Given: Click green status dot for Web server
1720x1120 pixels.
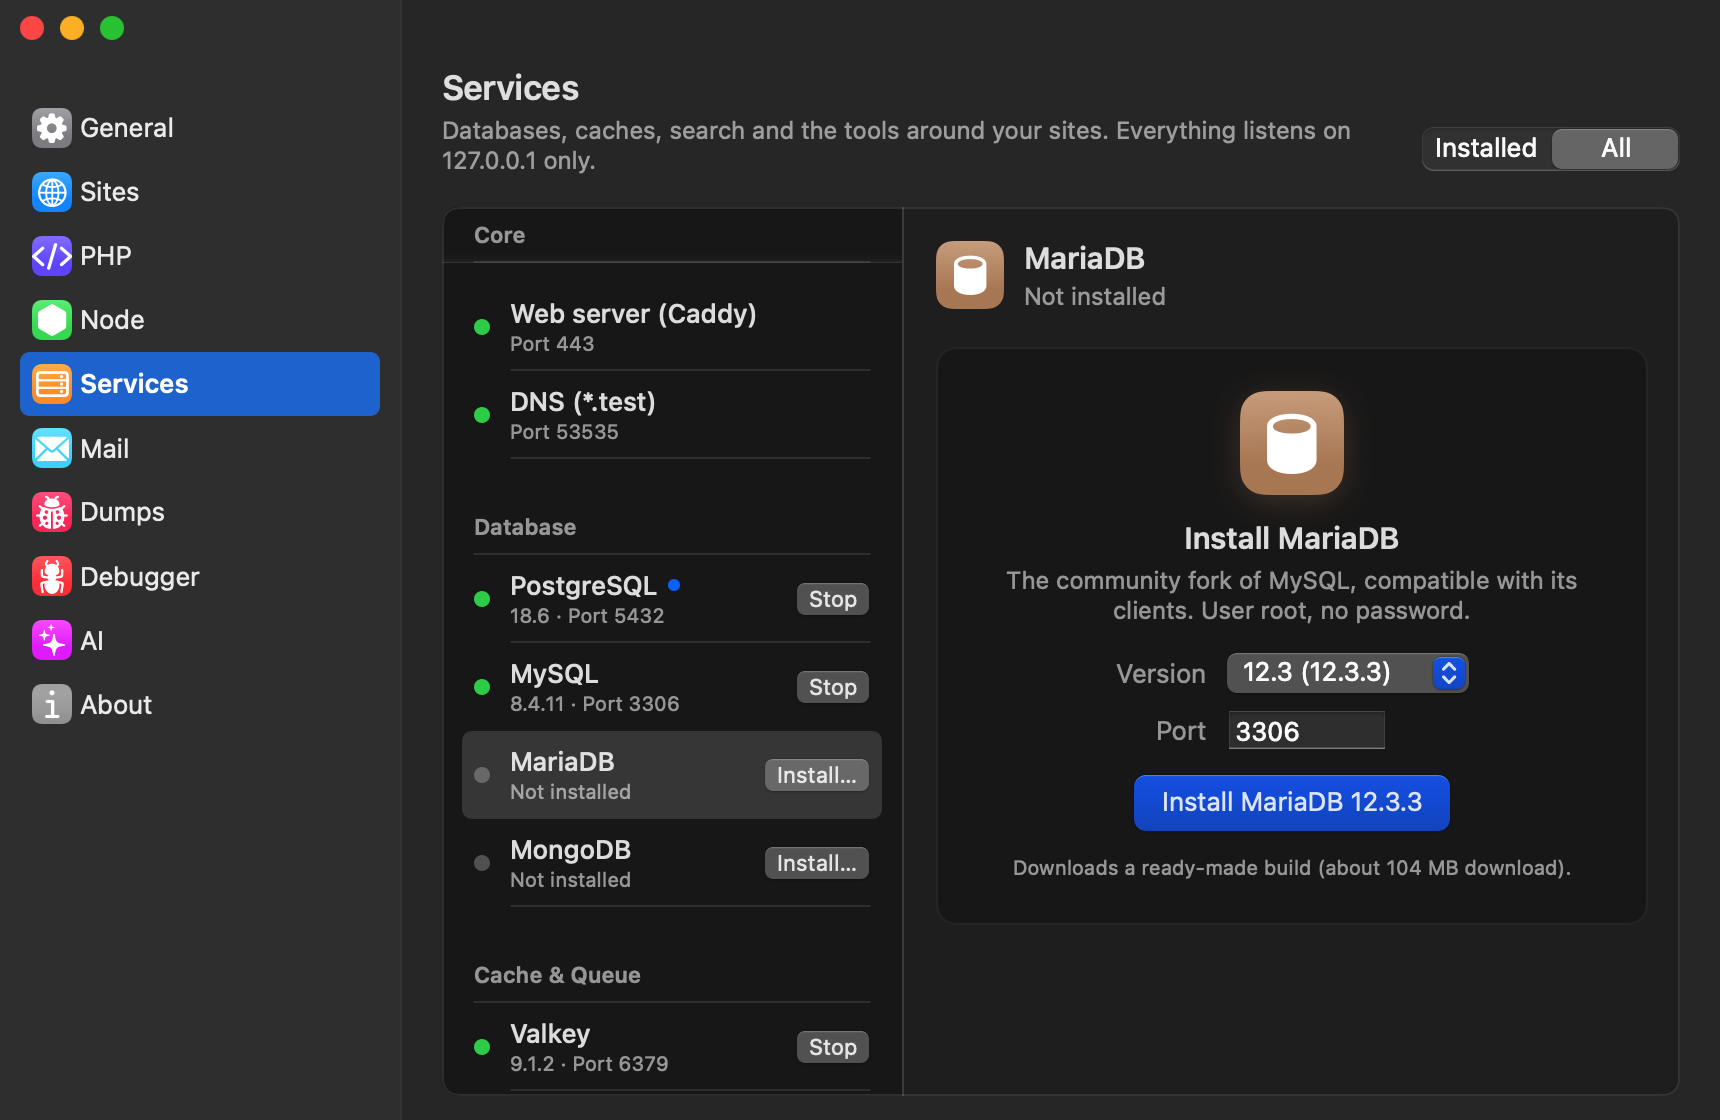Looking at the screenshot, I should click(x=482, y=327).
